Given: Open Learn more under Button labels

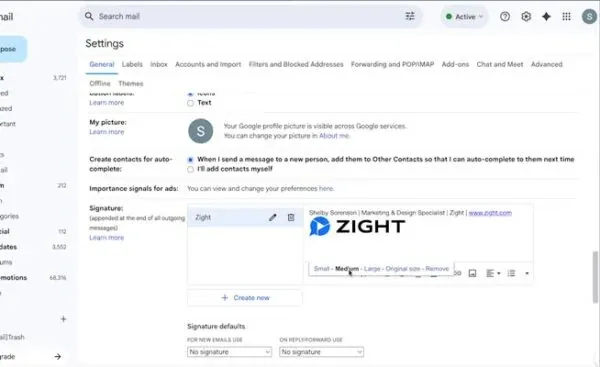Looking at the screenshot, I should 107,103.
